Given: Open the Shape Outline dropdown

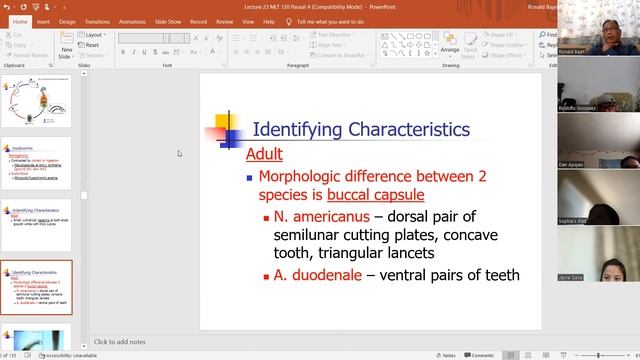Looking at the screenshot, I should pyautogui.click(x=504, y=45).
